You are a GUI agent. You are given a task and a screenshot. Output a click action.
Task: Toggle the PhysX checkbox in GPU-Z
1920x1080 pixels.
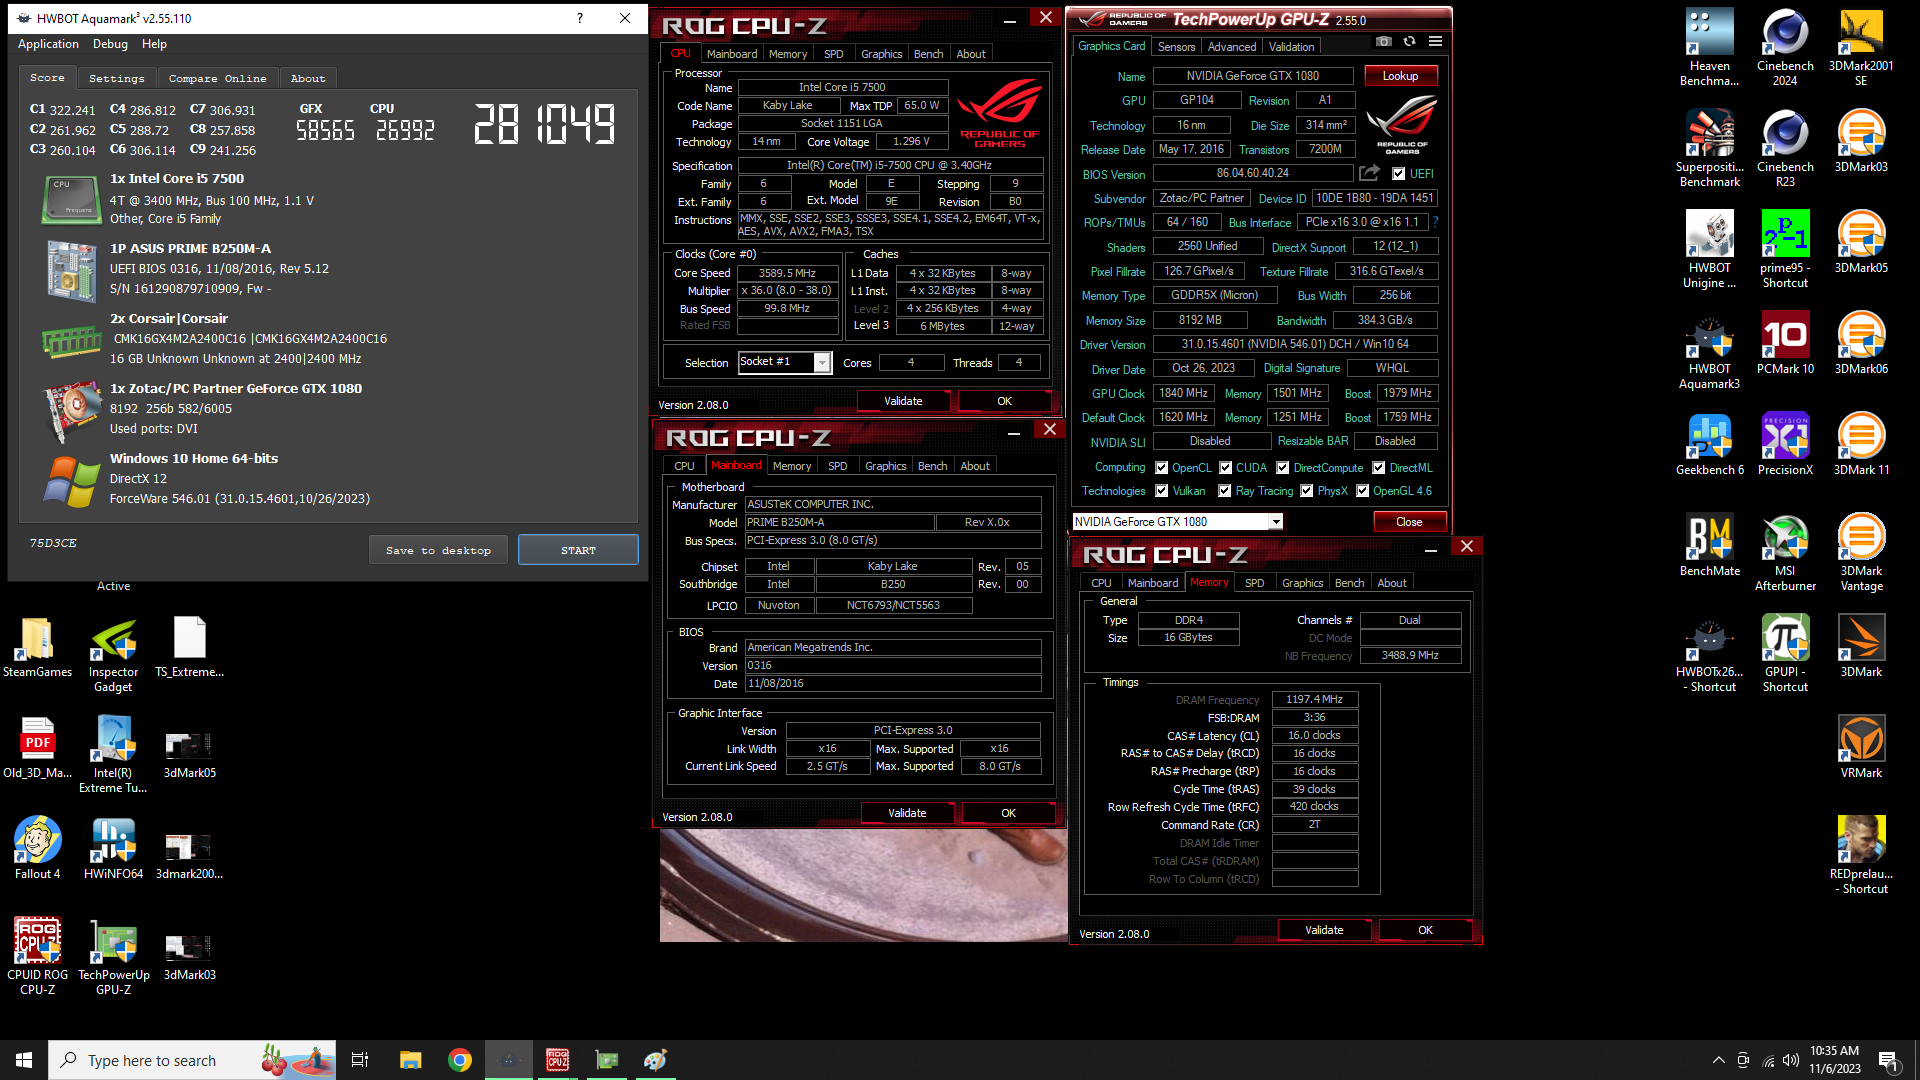tap(1306, 491)
